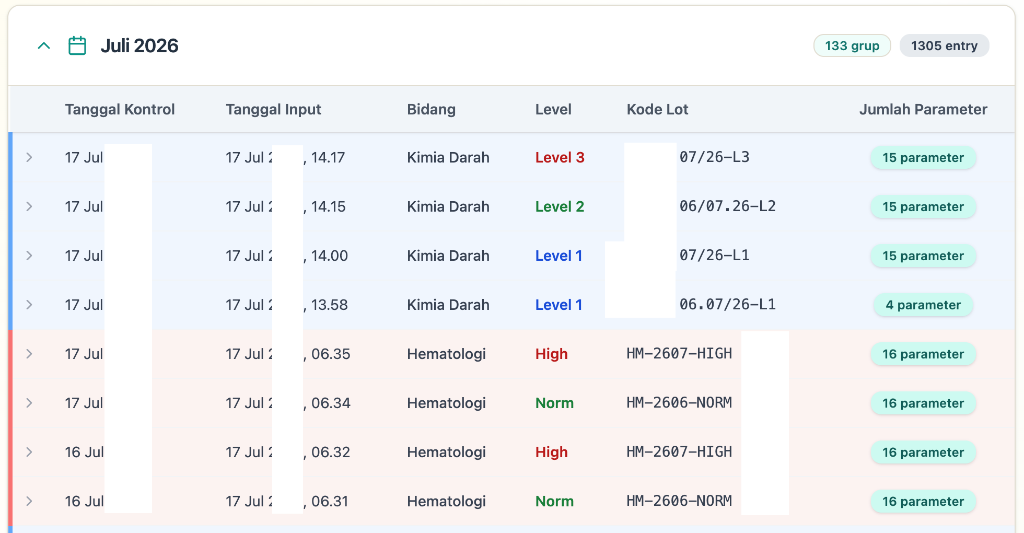Click the green Level 2 label

click(x=560, y=206)
